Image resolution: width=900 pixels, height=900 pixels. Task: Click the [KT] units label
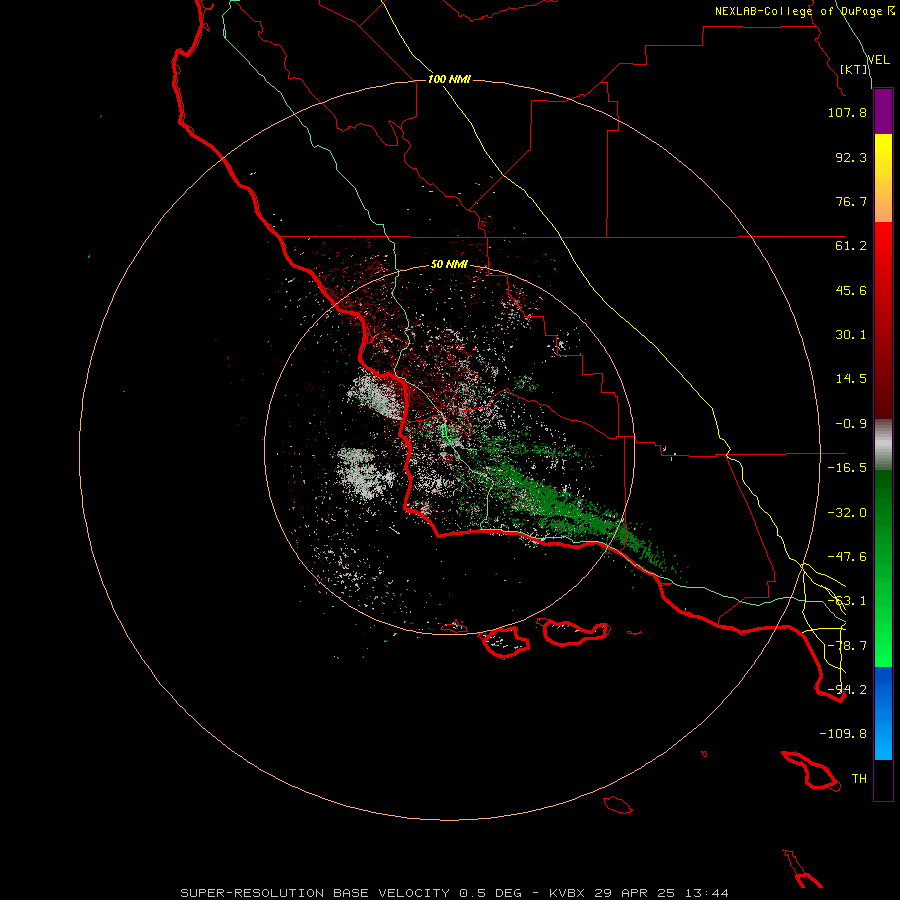(854, 69)
